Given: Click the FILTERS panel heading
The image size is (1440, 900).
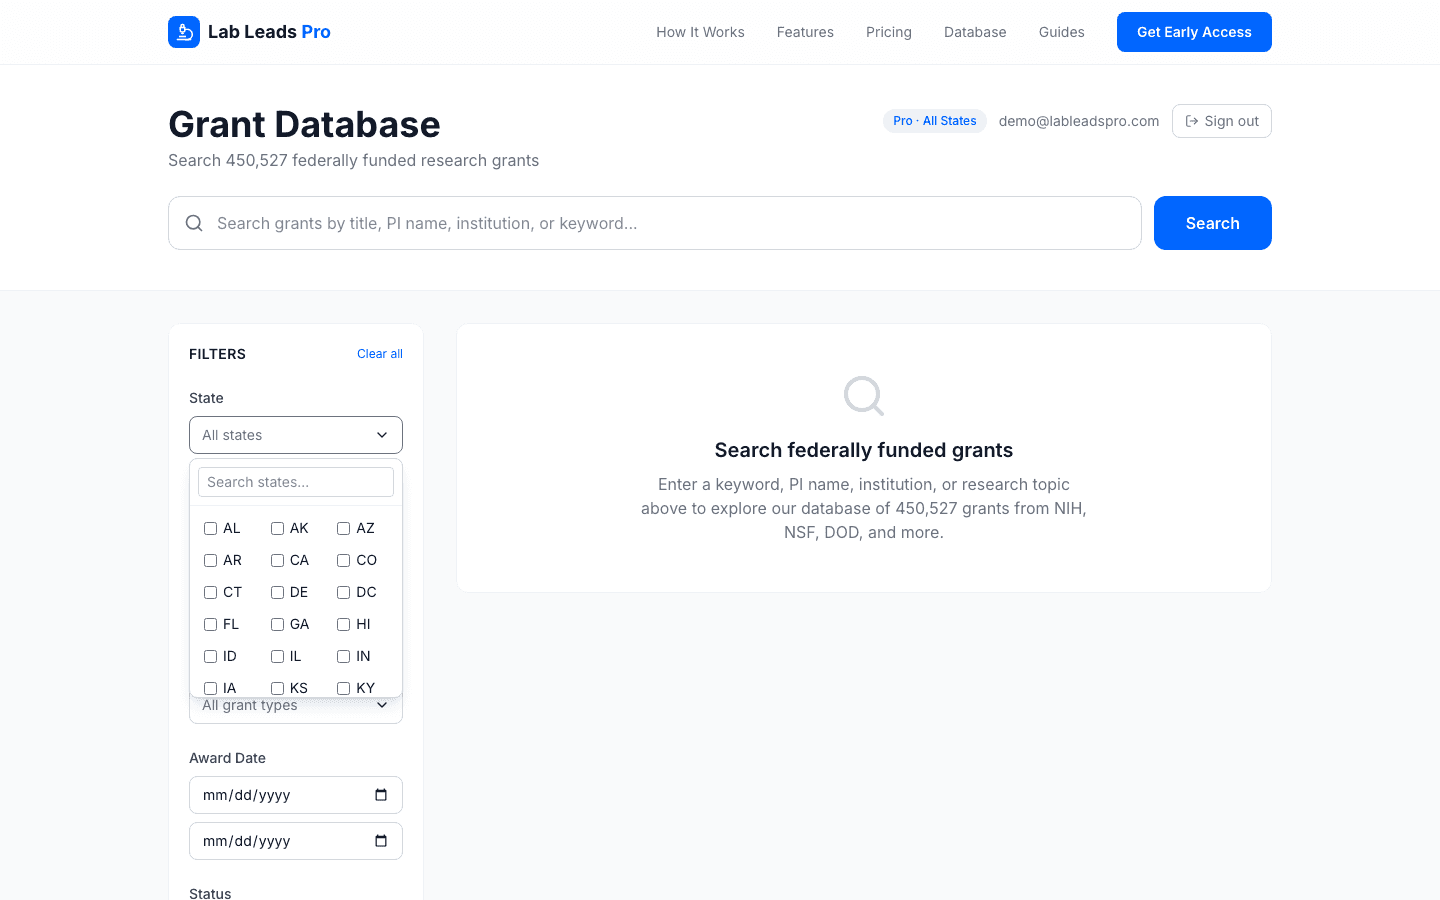Looking at the screenshot, I should tap(217, 354).
